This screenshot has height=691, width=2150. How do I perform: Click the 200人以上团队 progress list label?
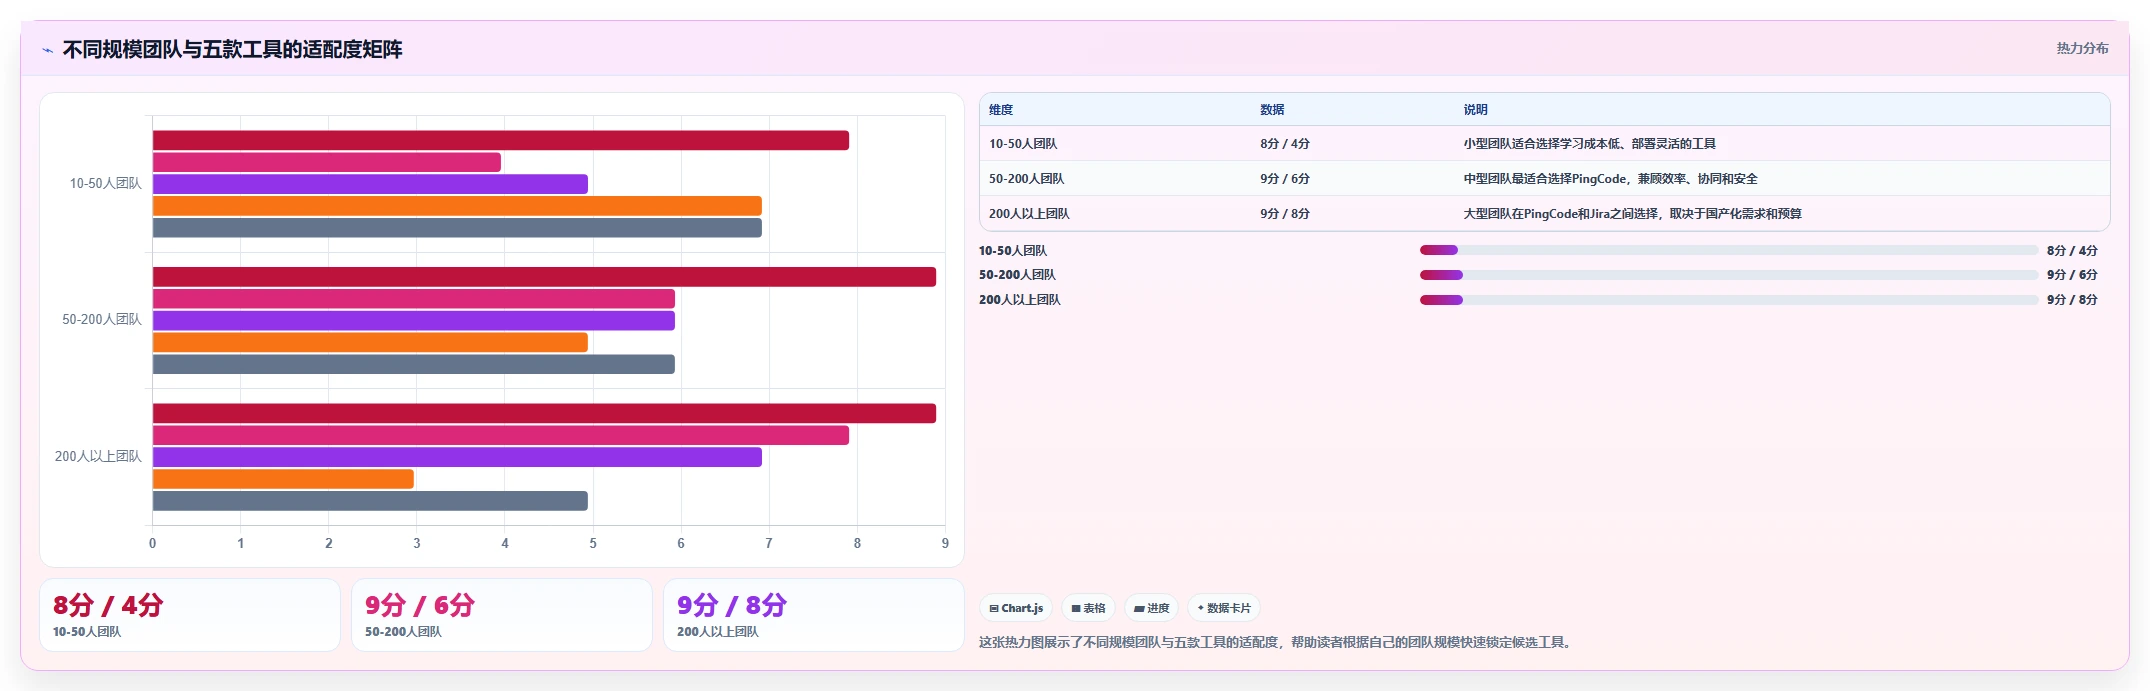[1020, 300]
